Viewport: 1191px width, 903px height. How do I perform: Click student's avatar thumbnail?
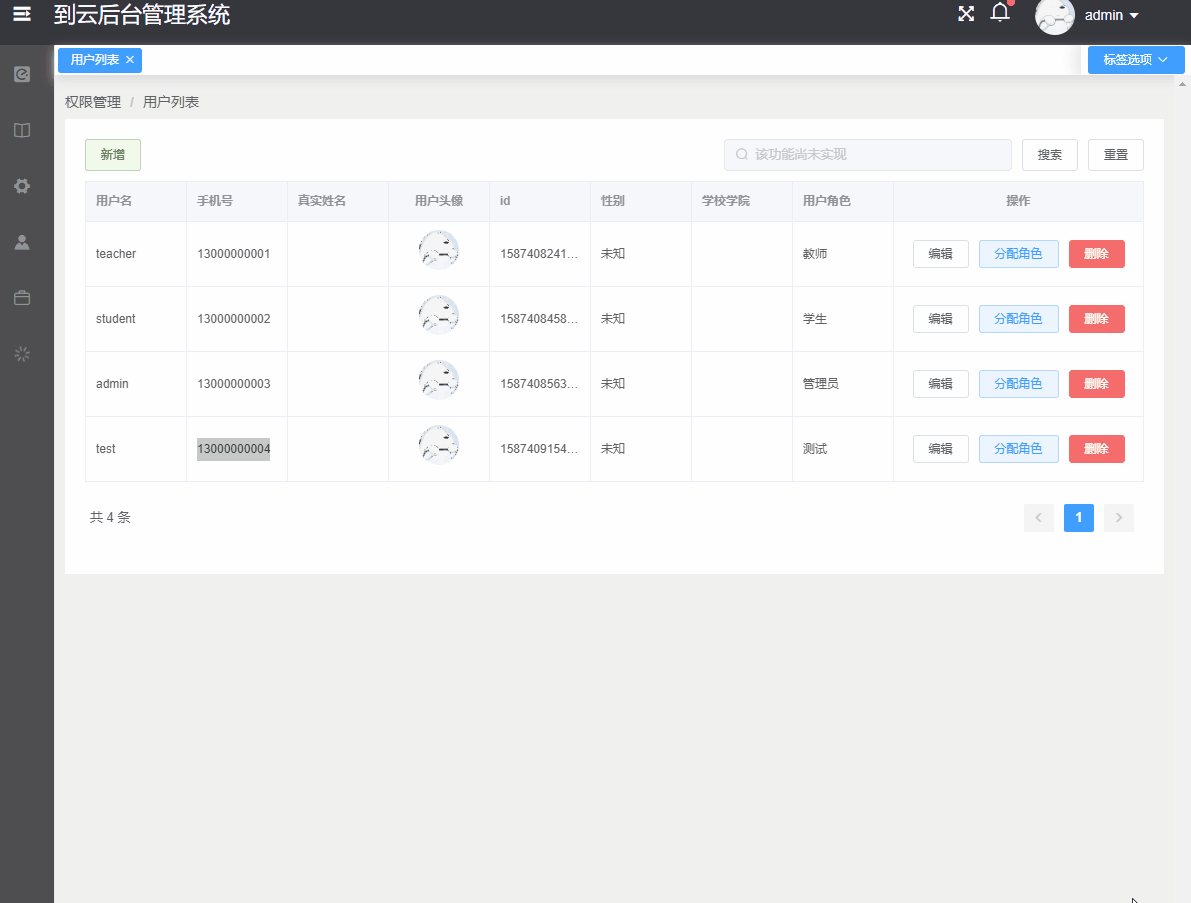click(x=439, y=315)
